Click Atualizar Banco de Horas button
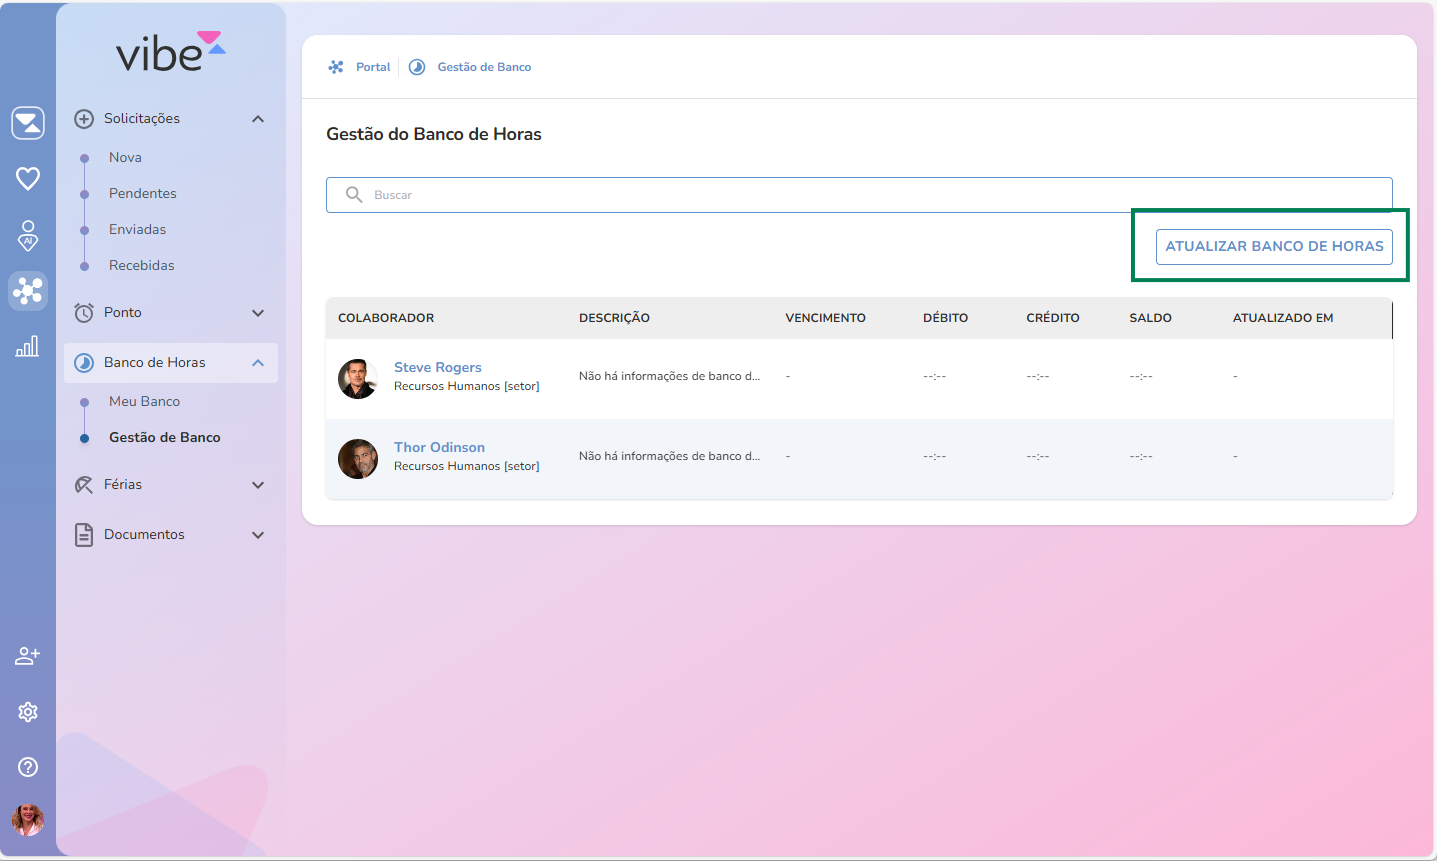This screenshot has width=1437, height=861. click(x=1274, y=246)
